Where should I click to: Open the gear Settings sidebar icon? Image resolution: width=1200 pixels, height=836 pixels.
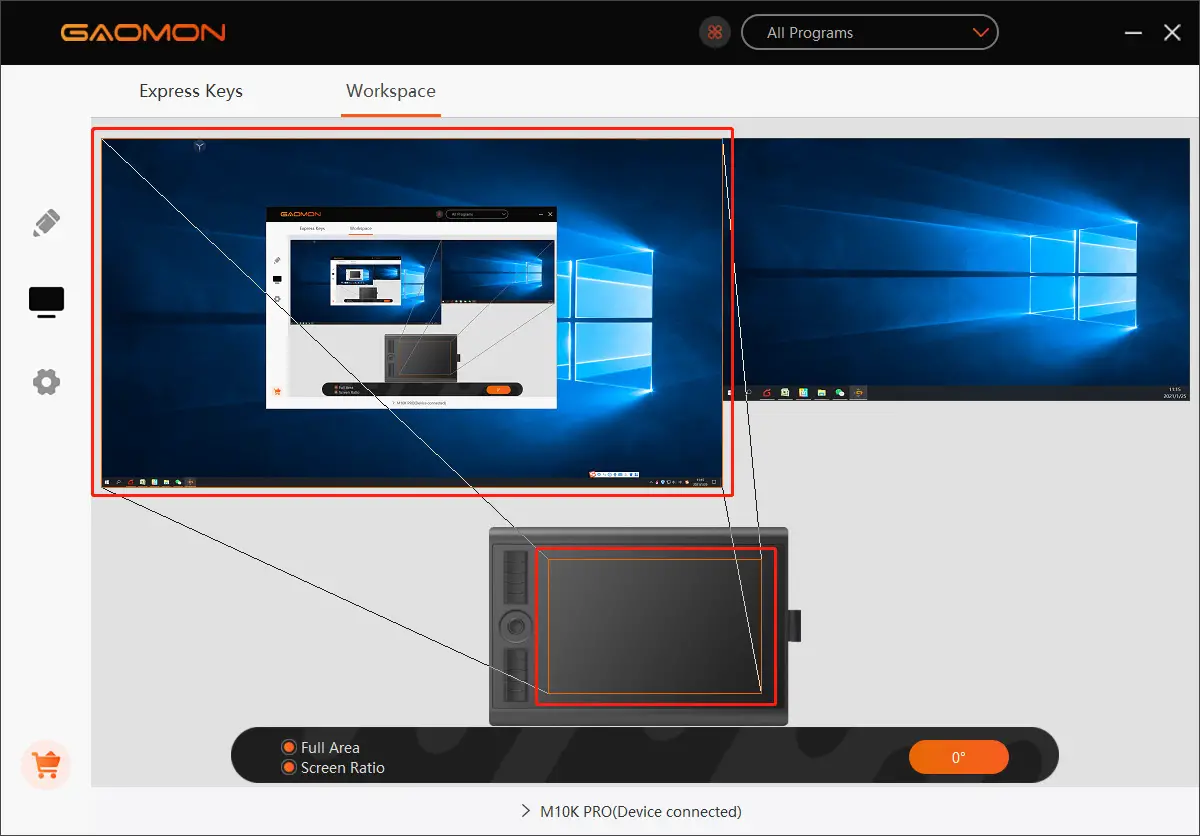point(47,381)
